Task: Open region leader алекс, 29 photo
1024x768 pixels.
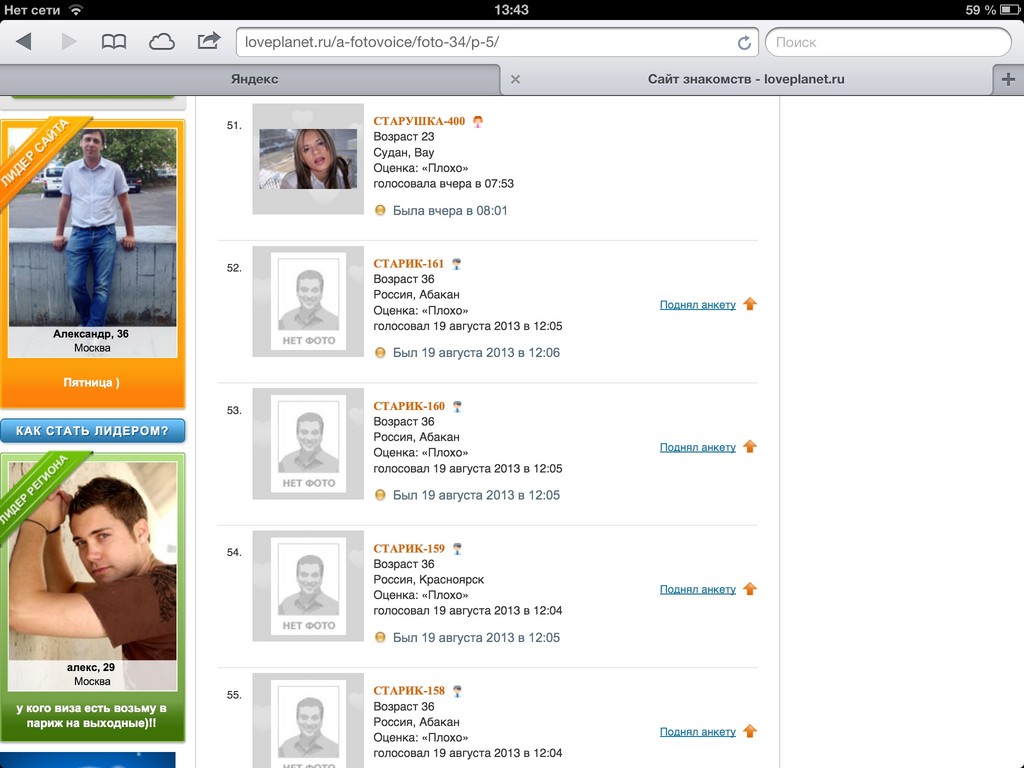Action: (92, 561)
